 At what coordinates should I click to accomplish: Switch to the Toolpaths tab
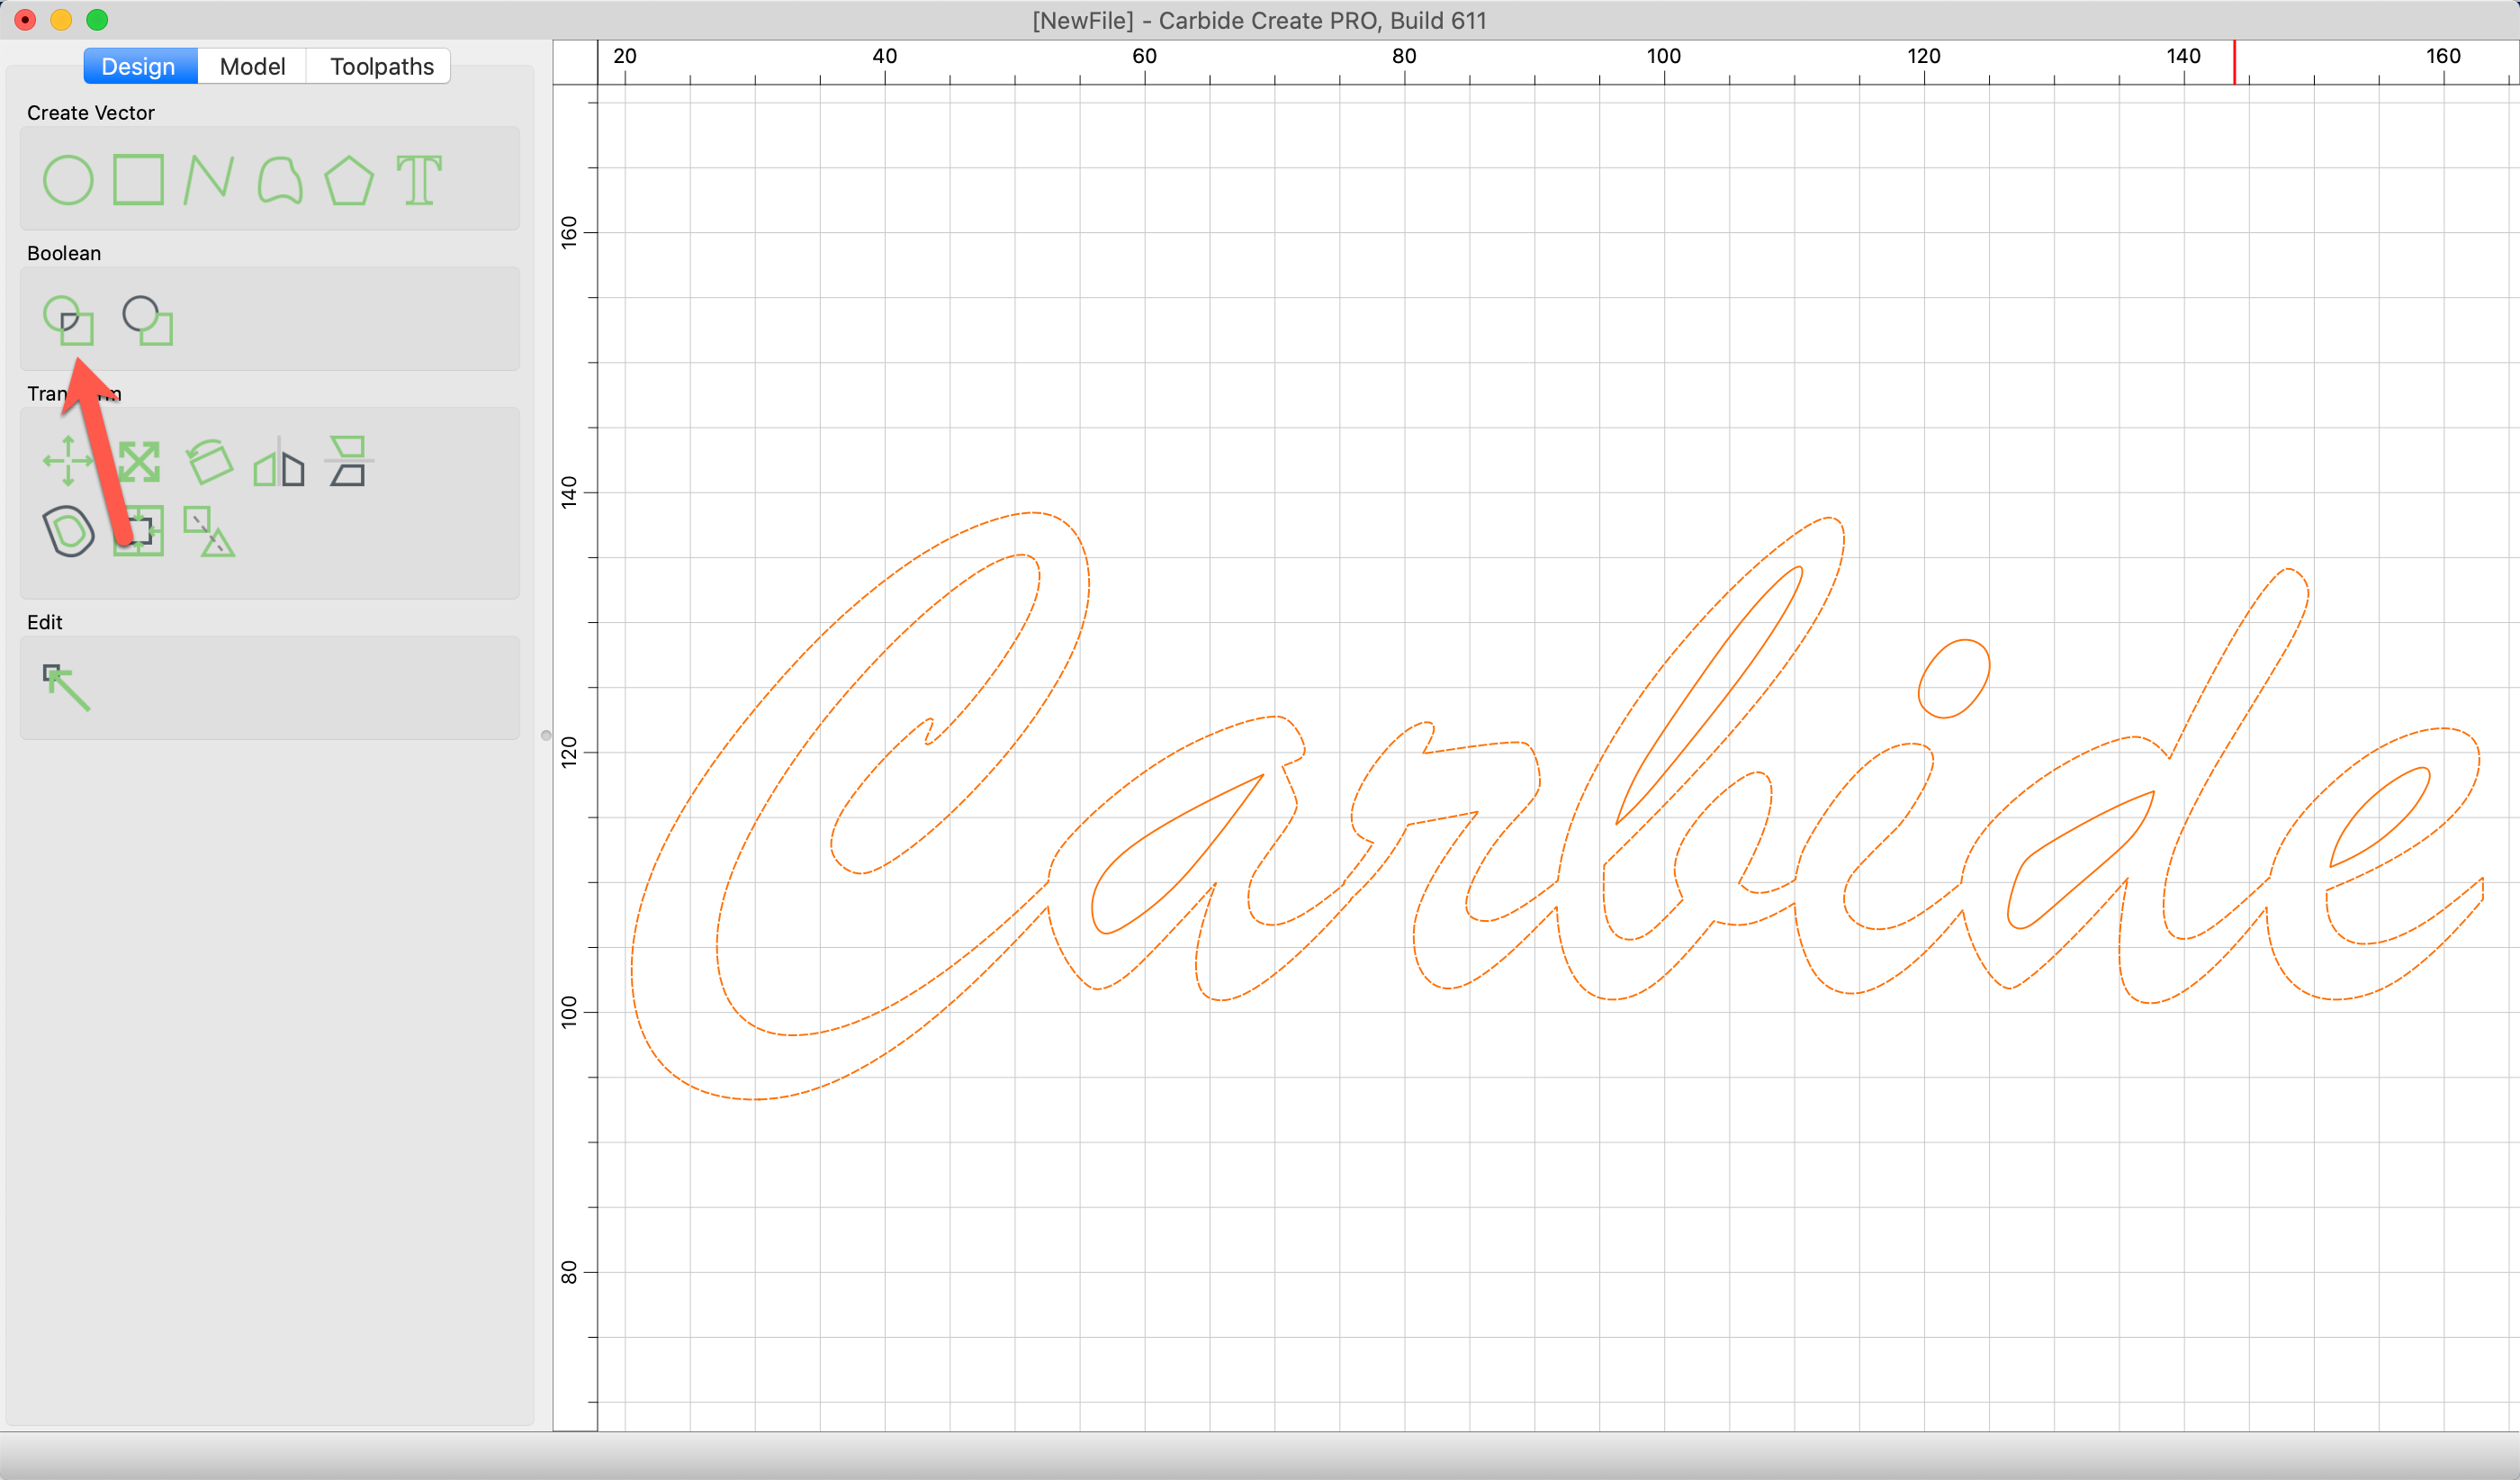382,67
